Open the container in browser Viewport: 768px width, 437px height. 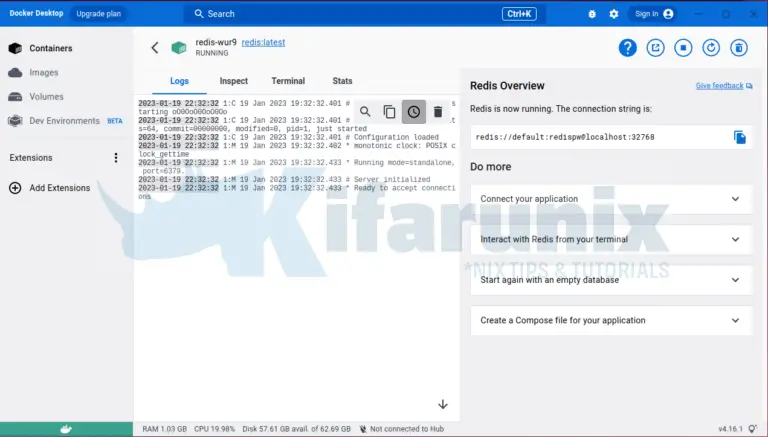[656, 48]
